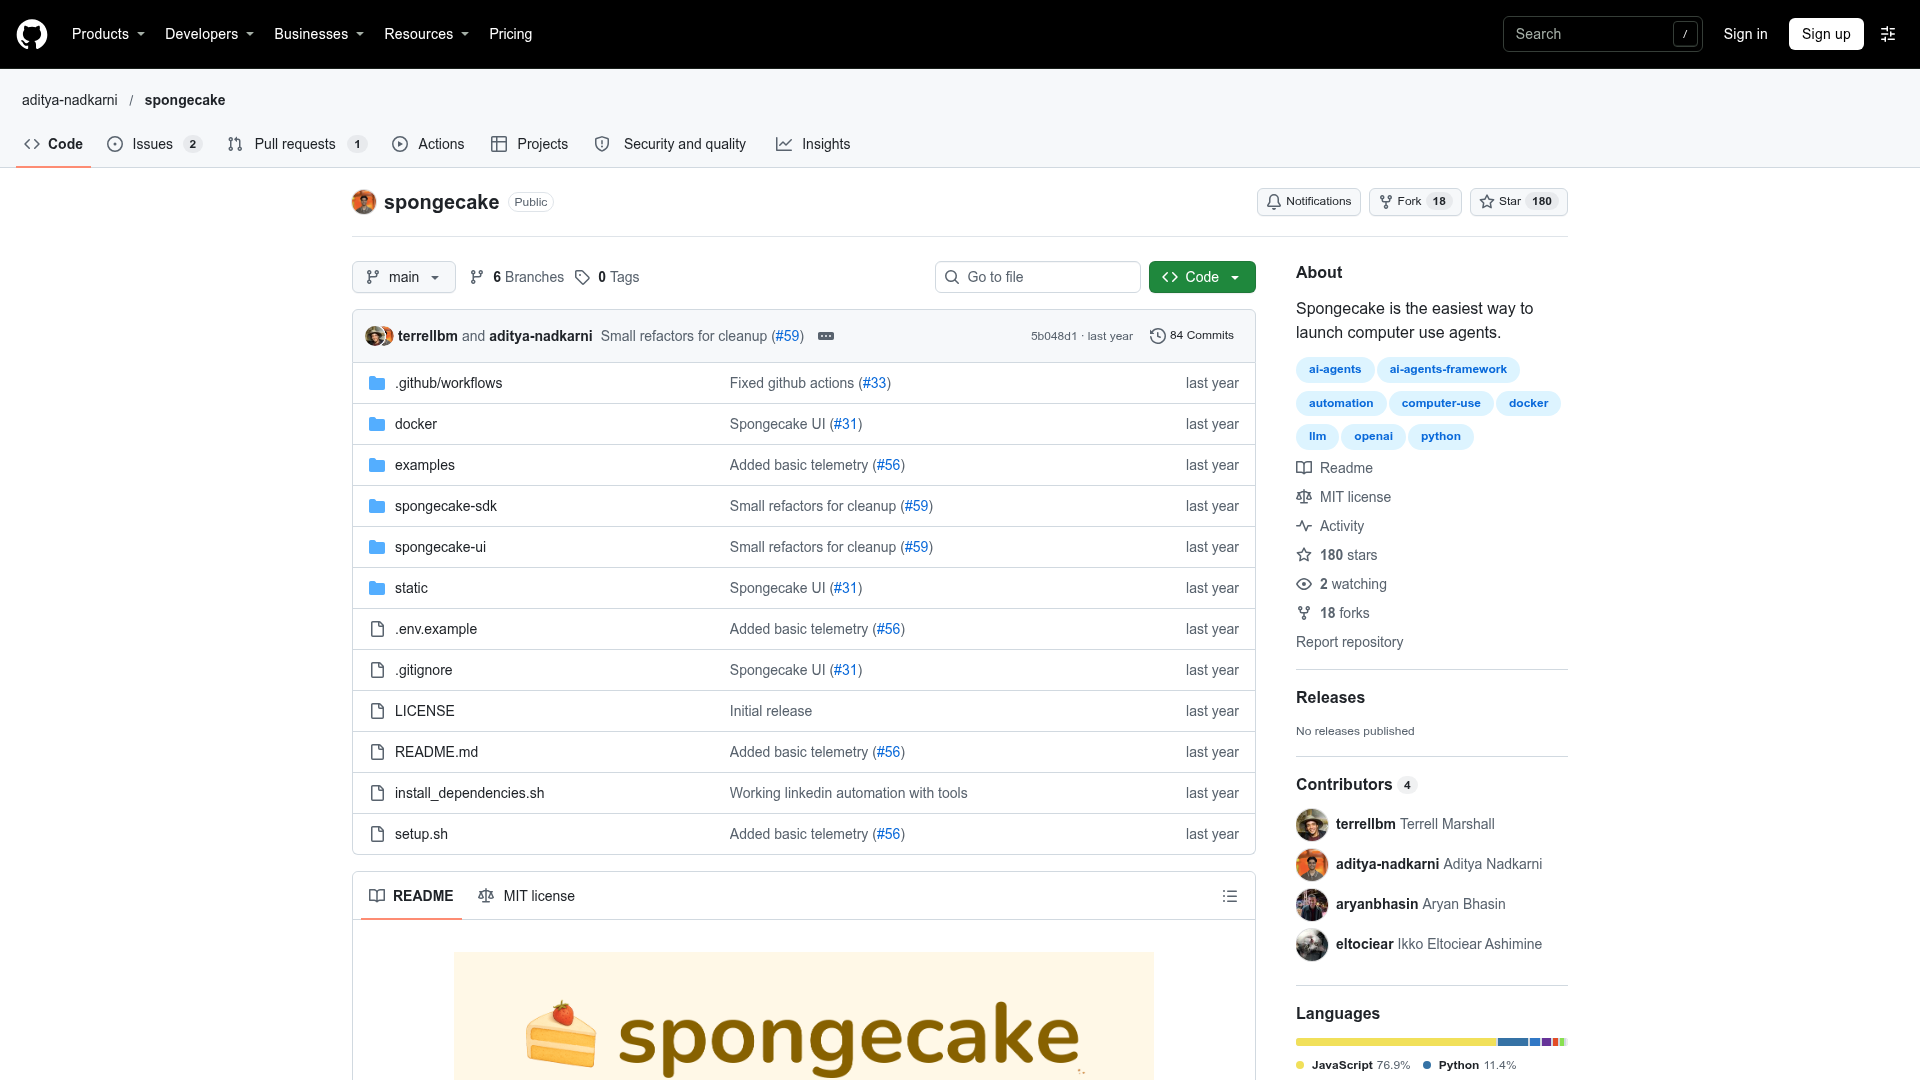
Task: Click the Pricing link in header
Action: [x=511, y=34]
